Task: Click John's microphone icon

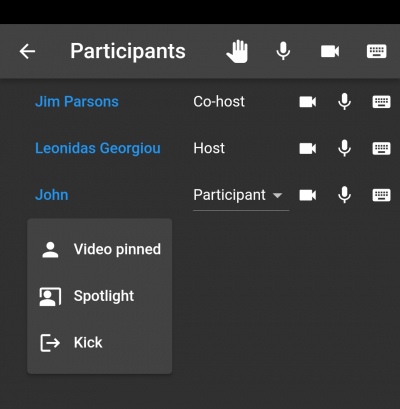Action: 344,195
